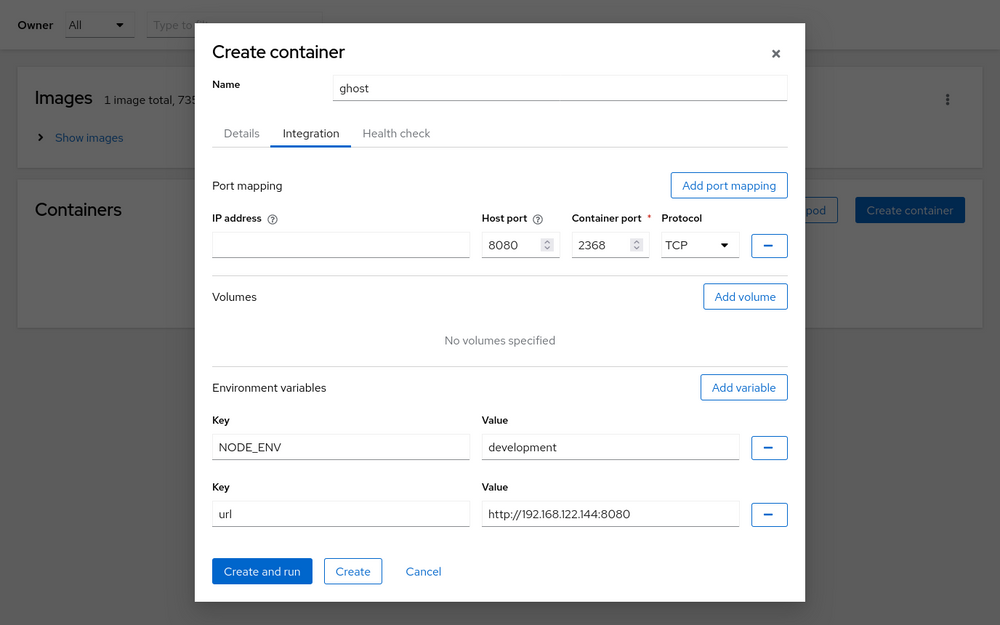Add a new environment variable
Image resolution: width=1000 pixels, height=625 pixels.
744,387
